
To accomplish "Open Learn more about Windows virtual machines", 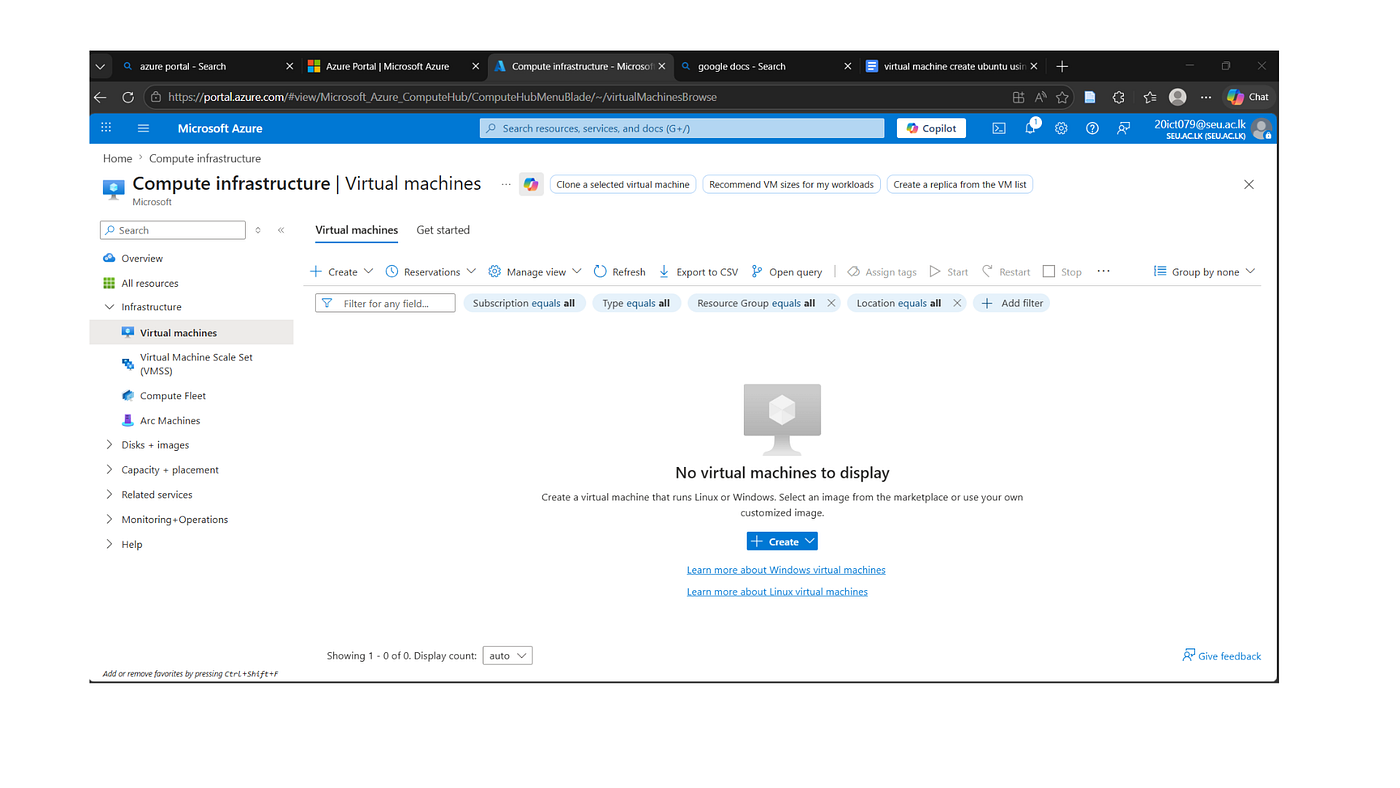I will (x=786, y=570).
